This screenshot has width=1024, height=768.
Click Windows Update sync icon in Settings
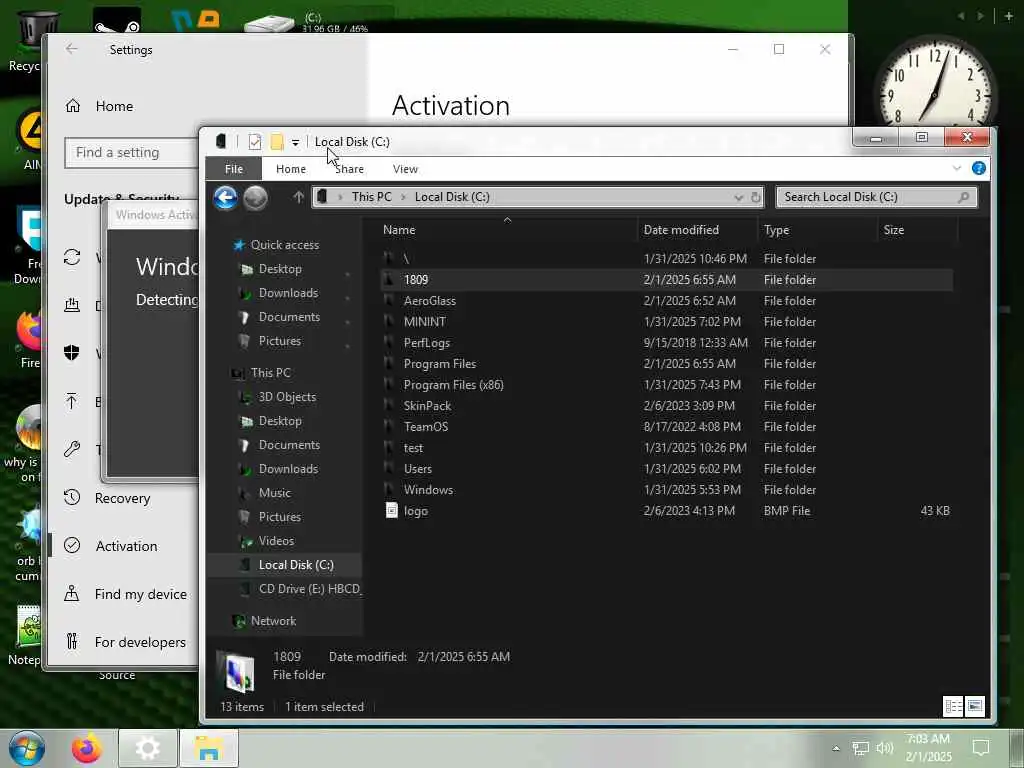click(72, 257)
